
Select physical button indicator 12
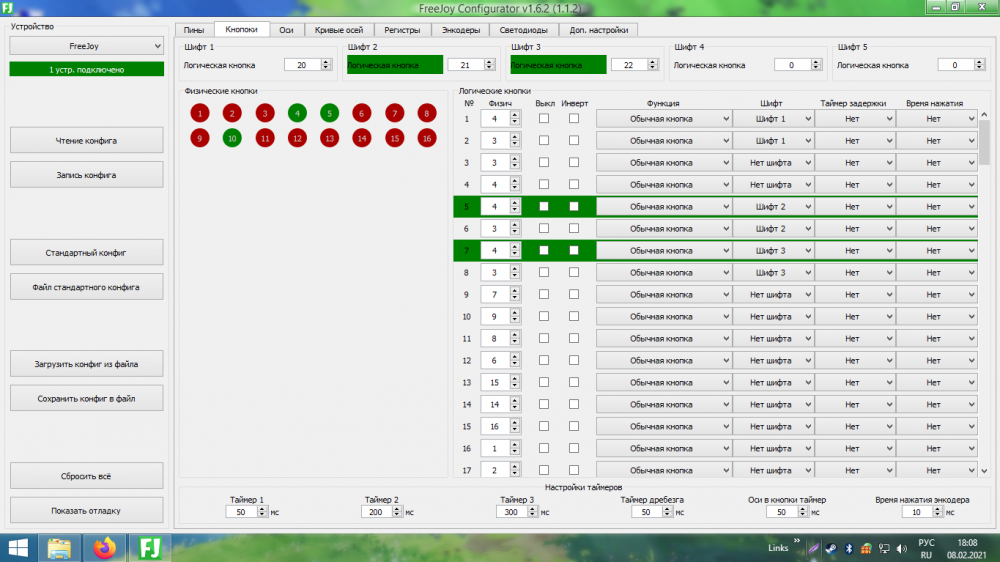click(297, 138)
